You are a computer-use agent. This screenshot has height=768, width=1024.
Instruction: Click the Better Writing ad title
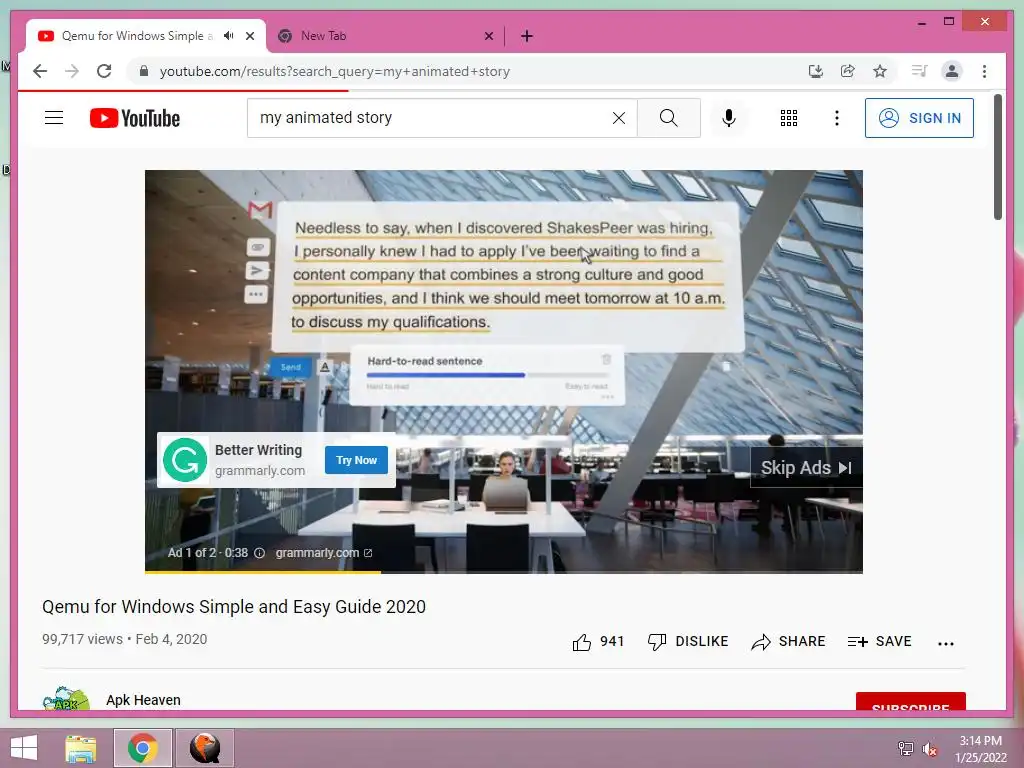(x=258, y=450)
